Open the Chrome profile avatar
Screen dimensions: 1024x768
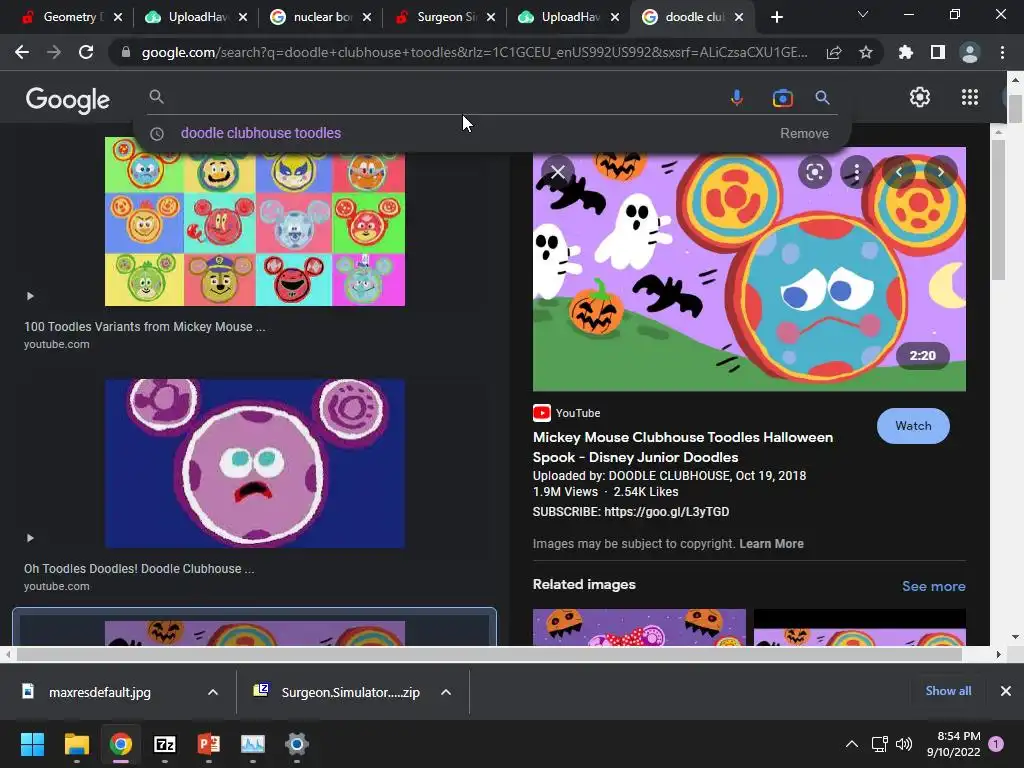coord(970,52)
